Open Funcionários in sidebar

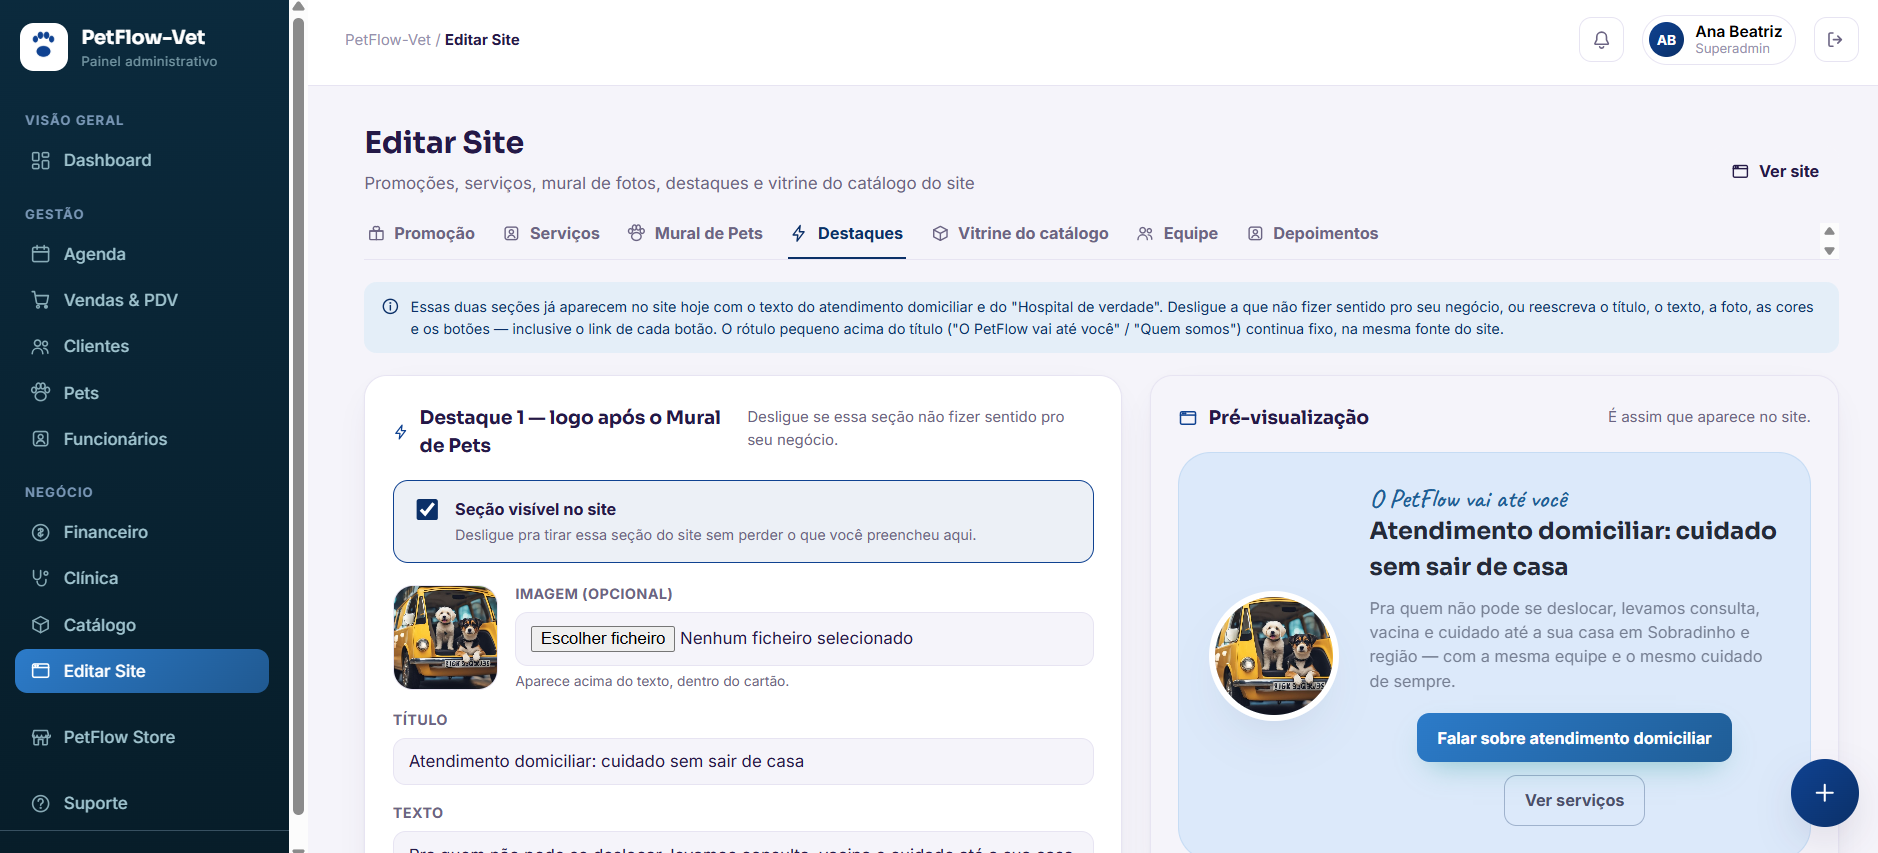tap(142, 439)
